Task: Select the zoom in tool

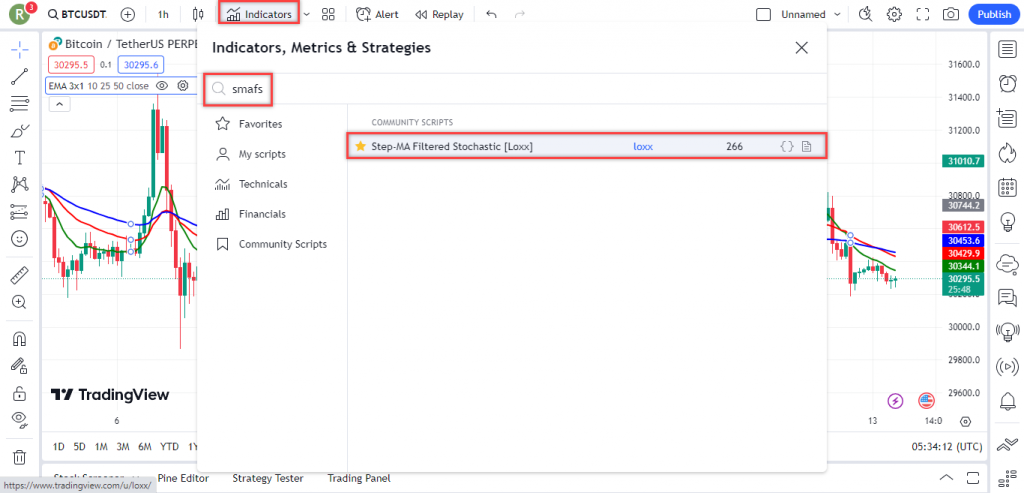Action: (x=20, y=302)
